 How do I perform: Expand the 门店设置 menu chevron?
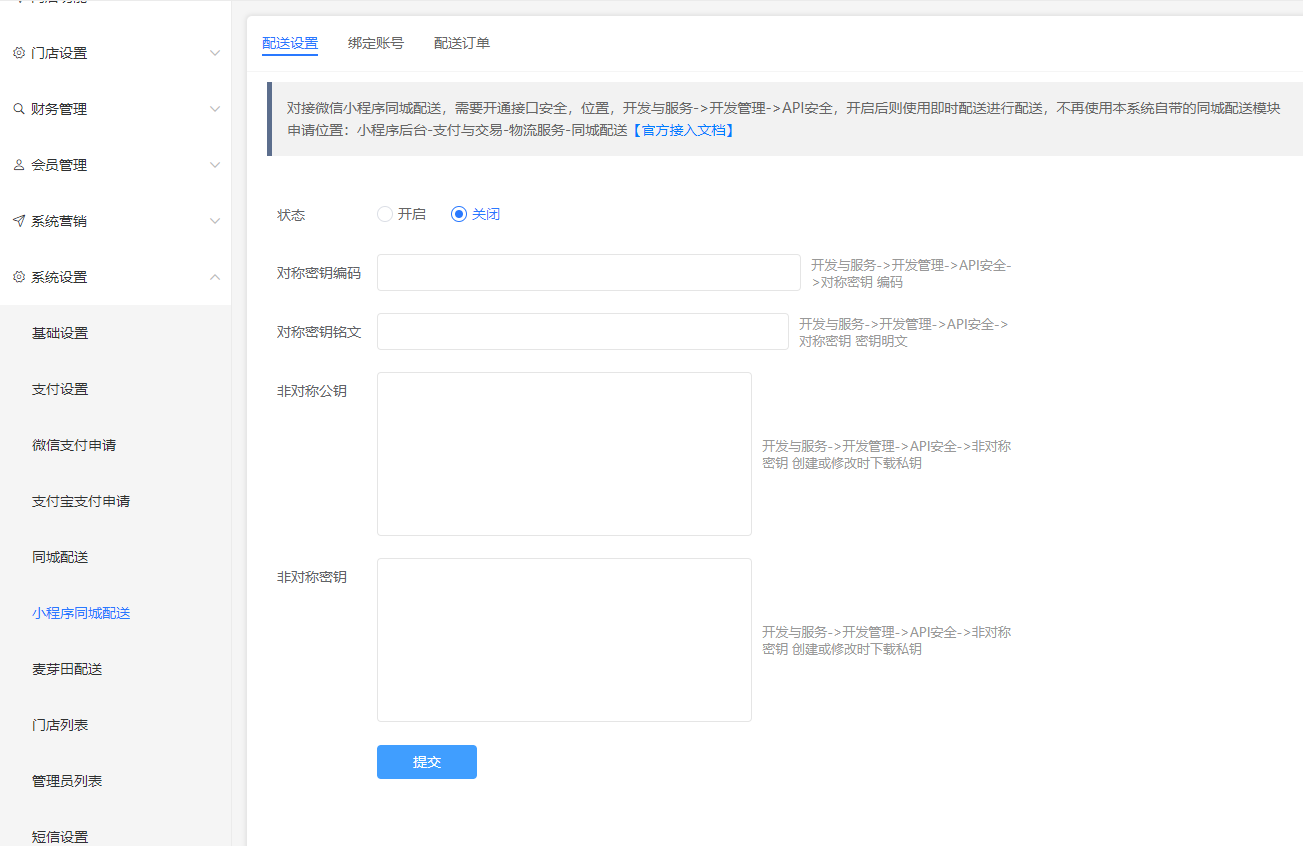215,53
